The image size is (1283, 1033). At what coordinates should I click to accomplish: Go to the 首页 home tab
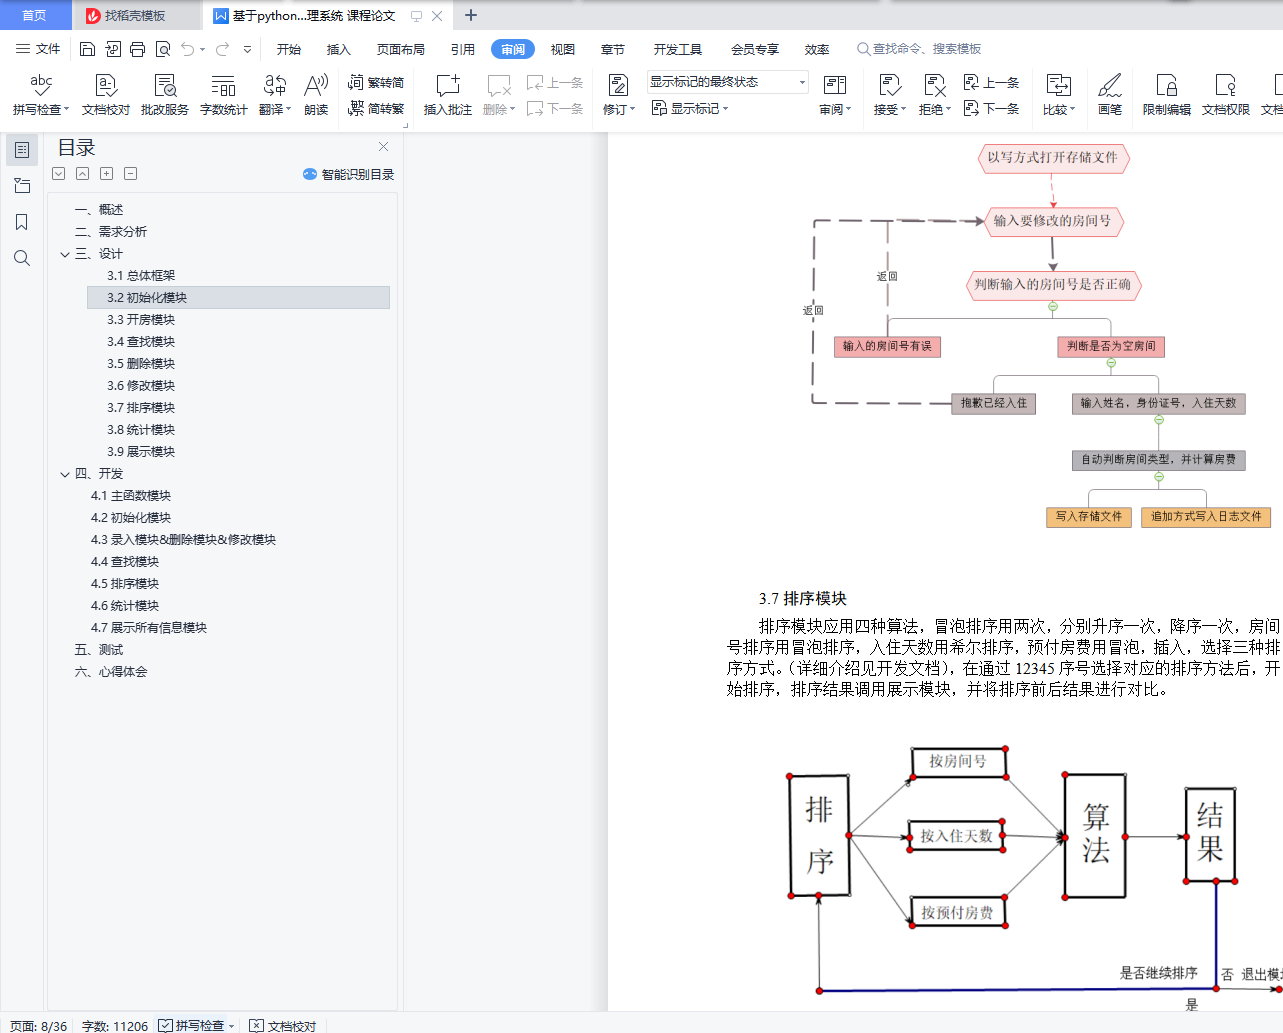(34, 15)
